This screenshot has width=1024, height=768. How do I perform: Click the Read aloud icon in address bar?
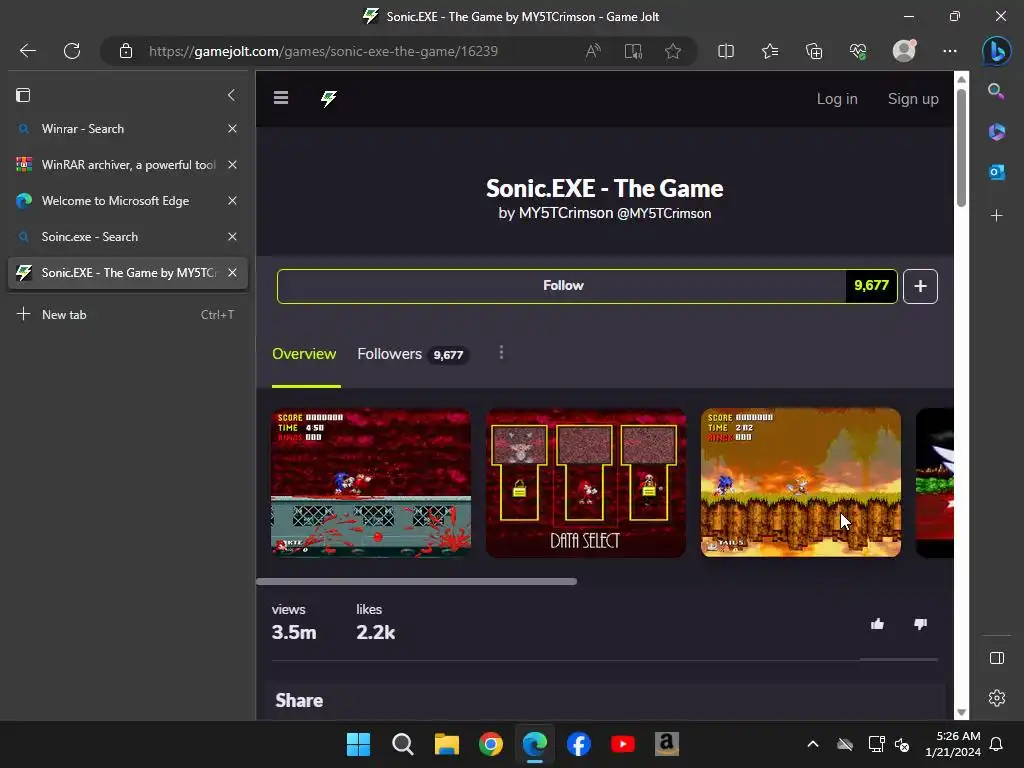point(593,51)
